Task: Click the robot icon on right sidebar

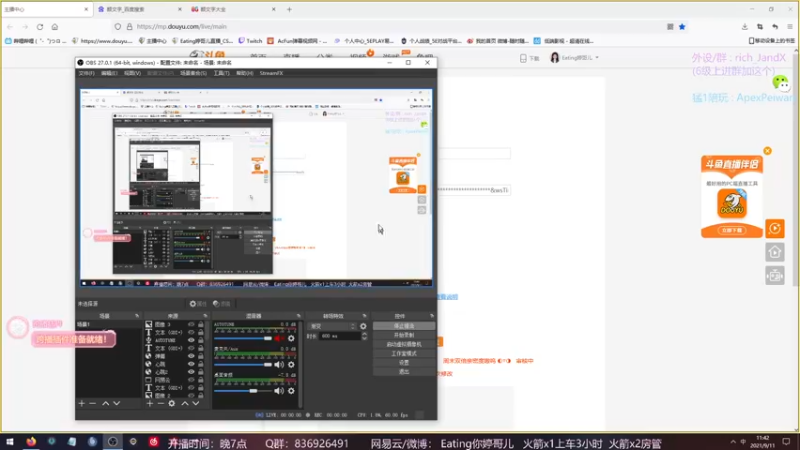Action: click(x=775, y=276)
